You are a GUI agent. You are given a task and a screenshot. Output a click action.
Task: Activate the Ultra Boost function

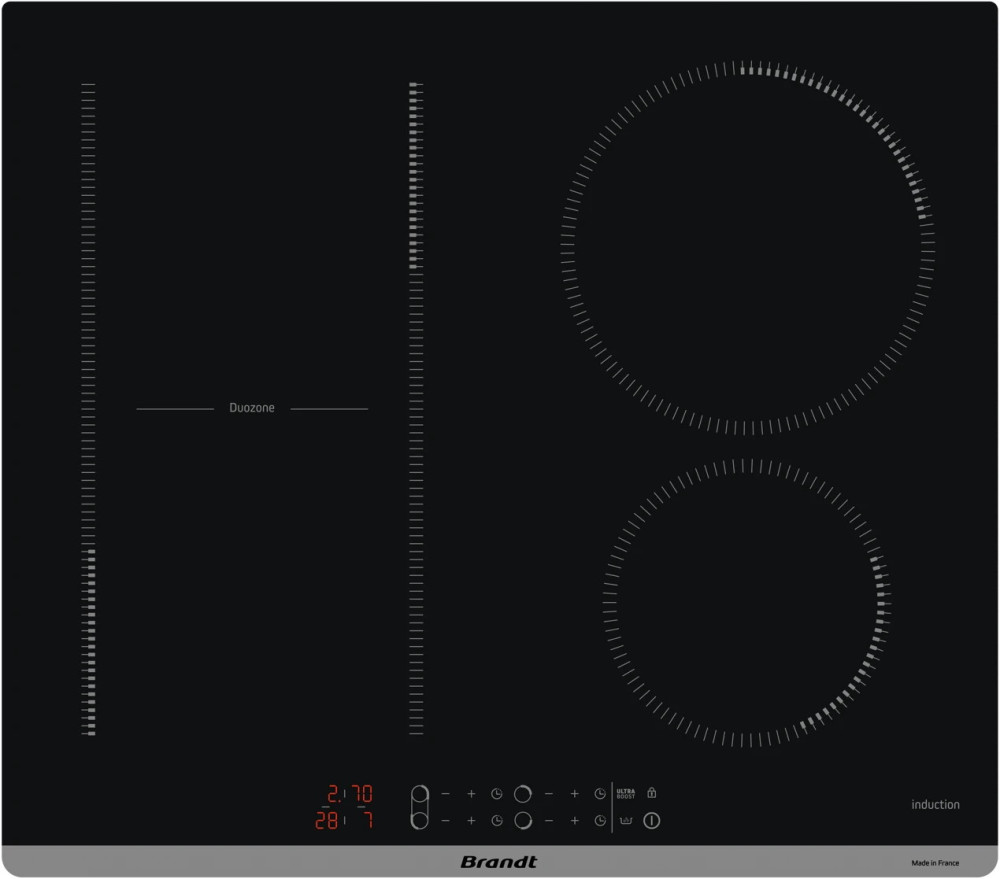626,794
